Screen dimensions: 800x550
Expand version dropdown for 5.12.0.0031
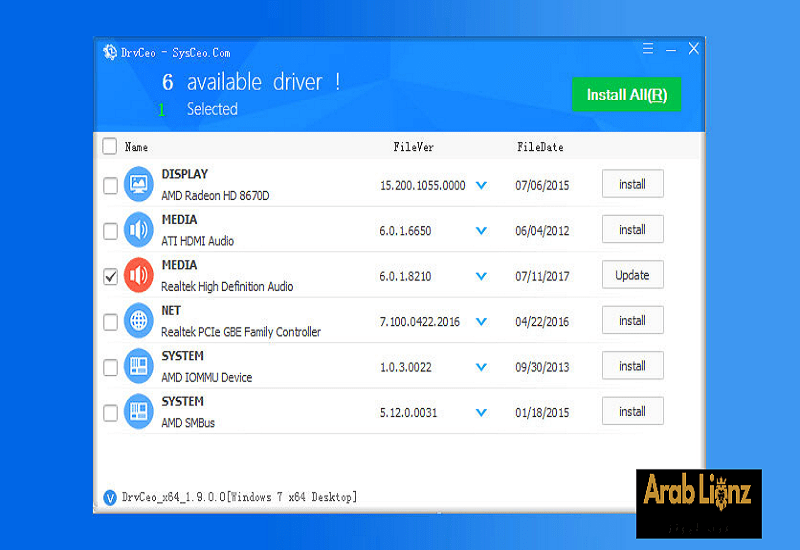(x=481, y=412)
